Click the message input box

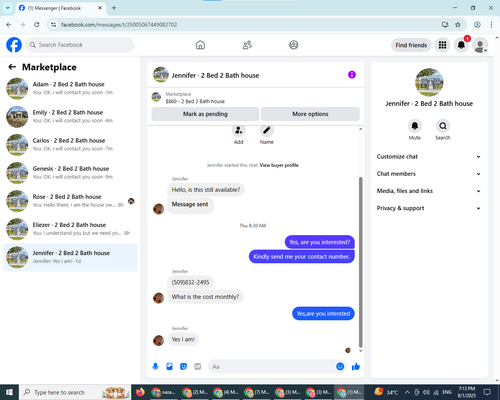pyautogui.click(x=273, y=367)
